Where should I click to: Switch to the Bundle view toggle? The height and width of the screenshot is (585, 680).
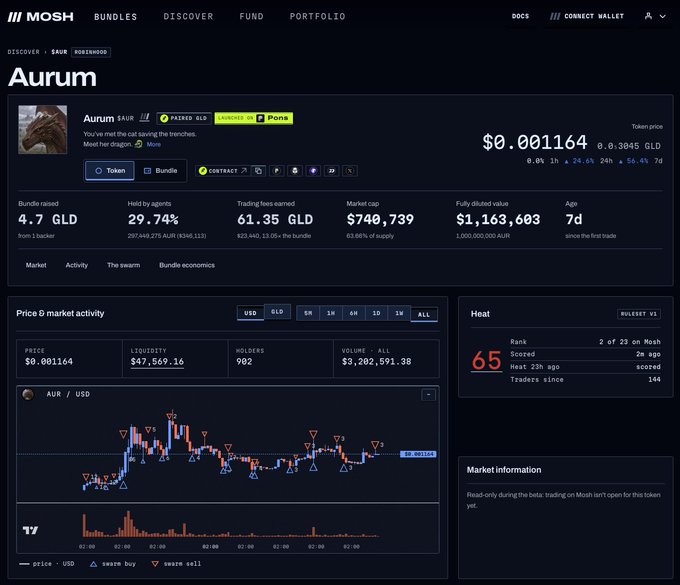point(160,170)
